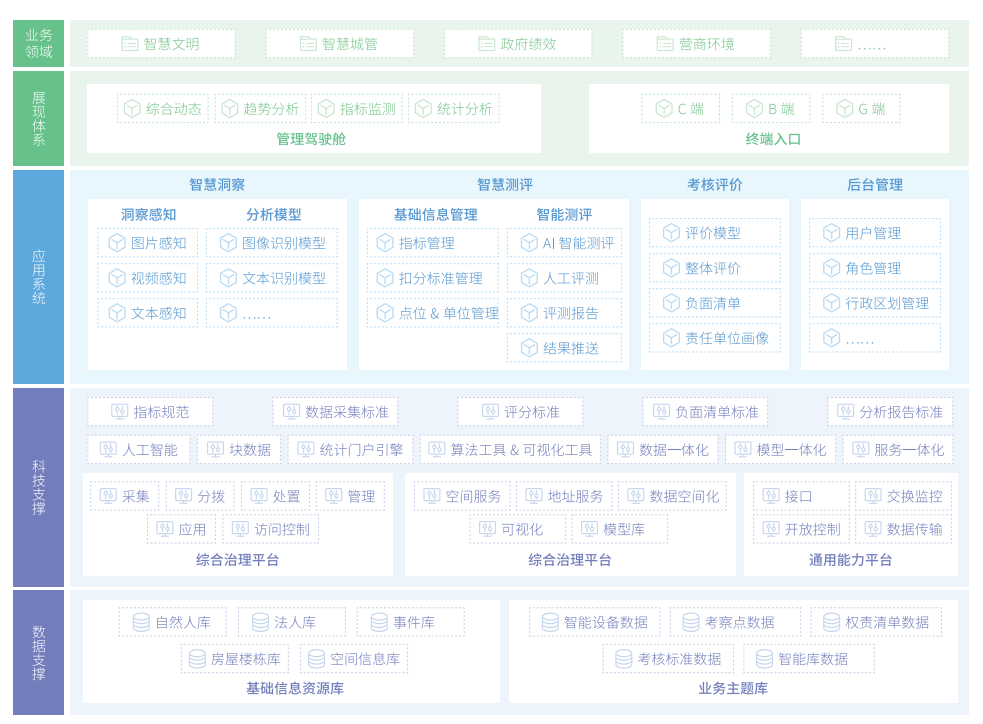
Task: Click the folder icon beside 政府绩效
Action: coord(486,44)
